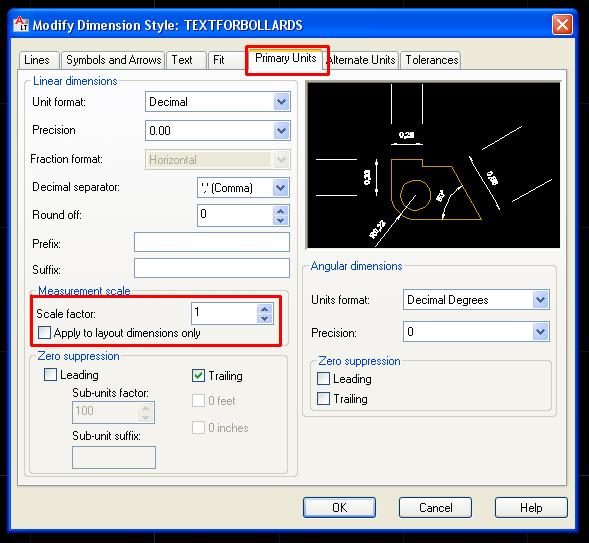Decrease the Scale factor with down arrow
Image resolution: width=589 pixels, height=543 pixels.
[265, 318]
